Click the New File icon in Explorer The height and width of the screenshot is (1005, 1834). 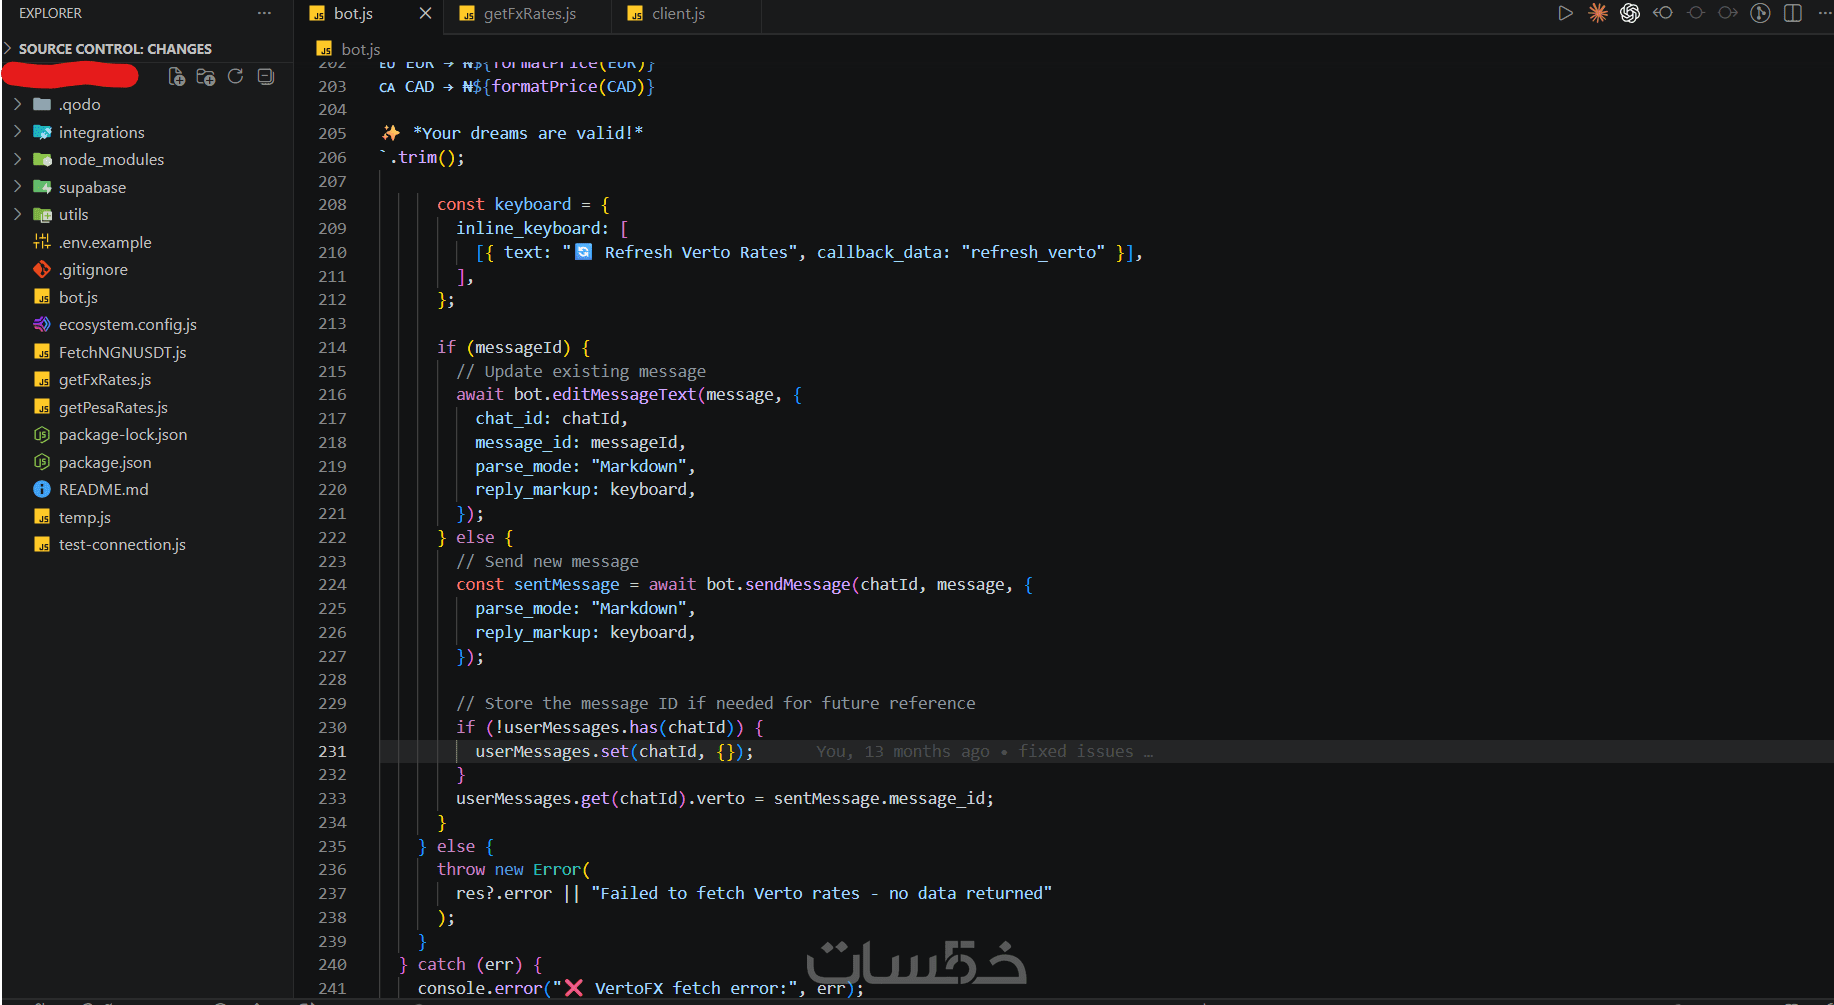coord(177,77)
